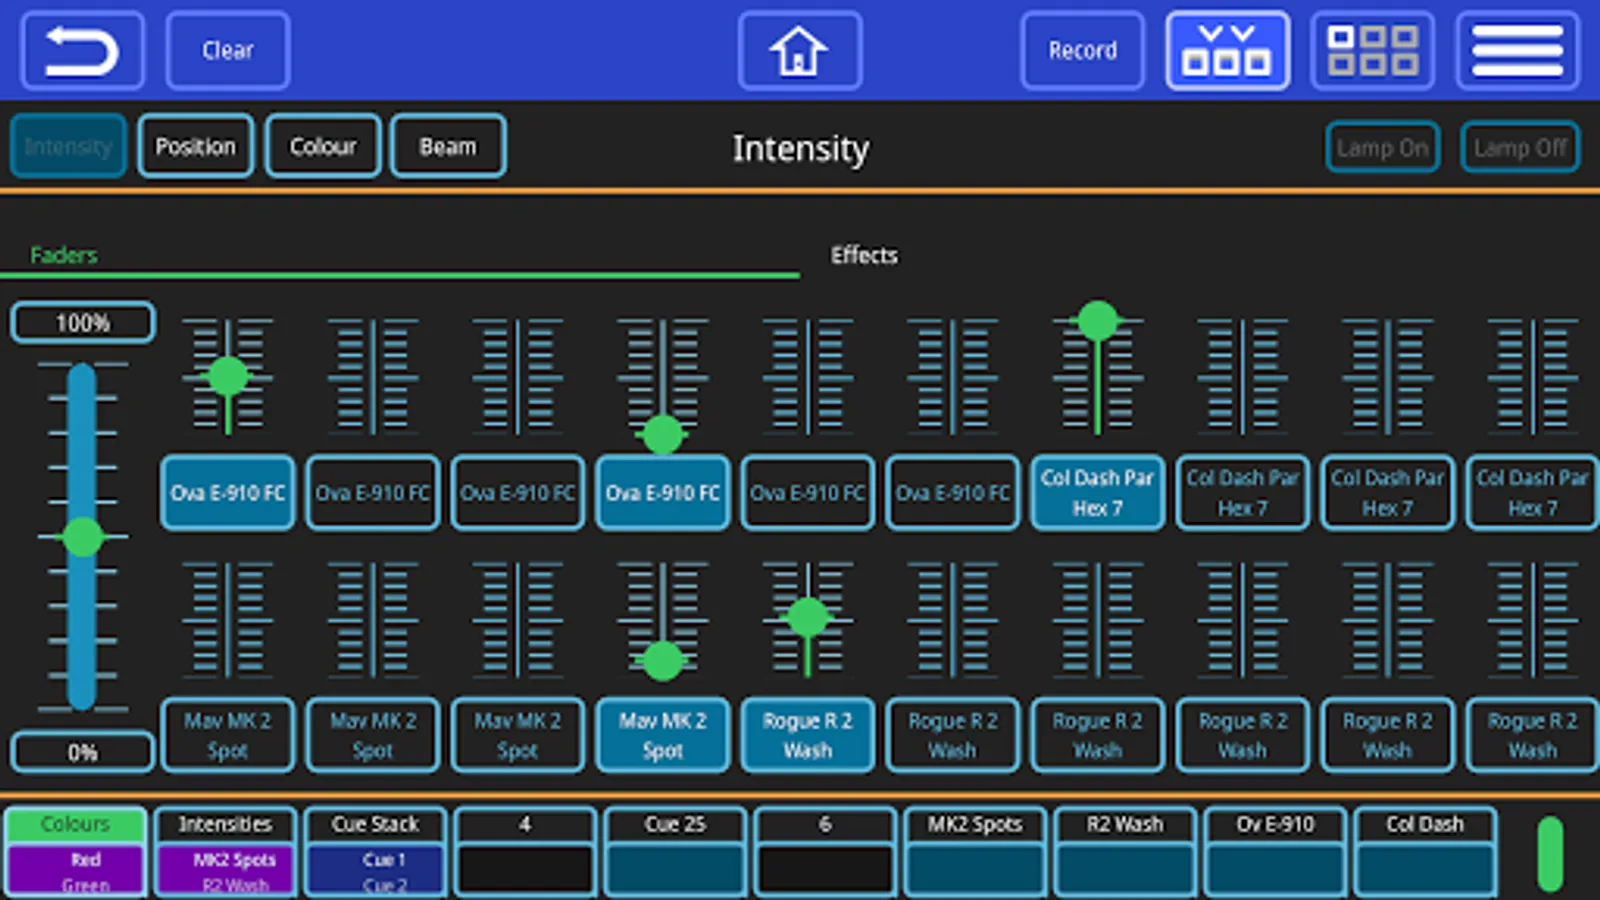Click the back arrow icon
Image resolution: width=1600 pixels, height=900 pixels.
(82, 50)
